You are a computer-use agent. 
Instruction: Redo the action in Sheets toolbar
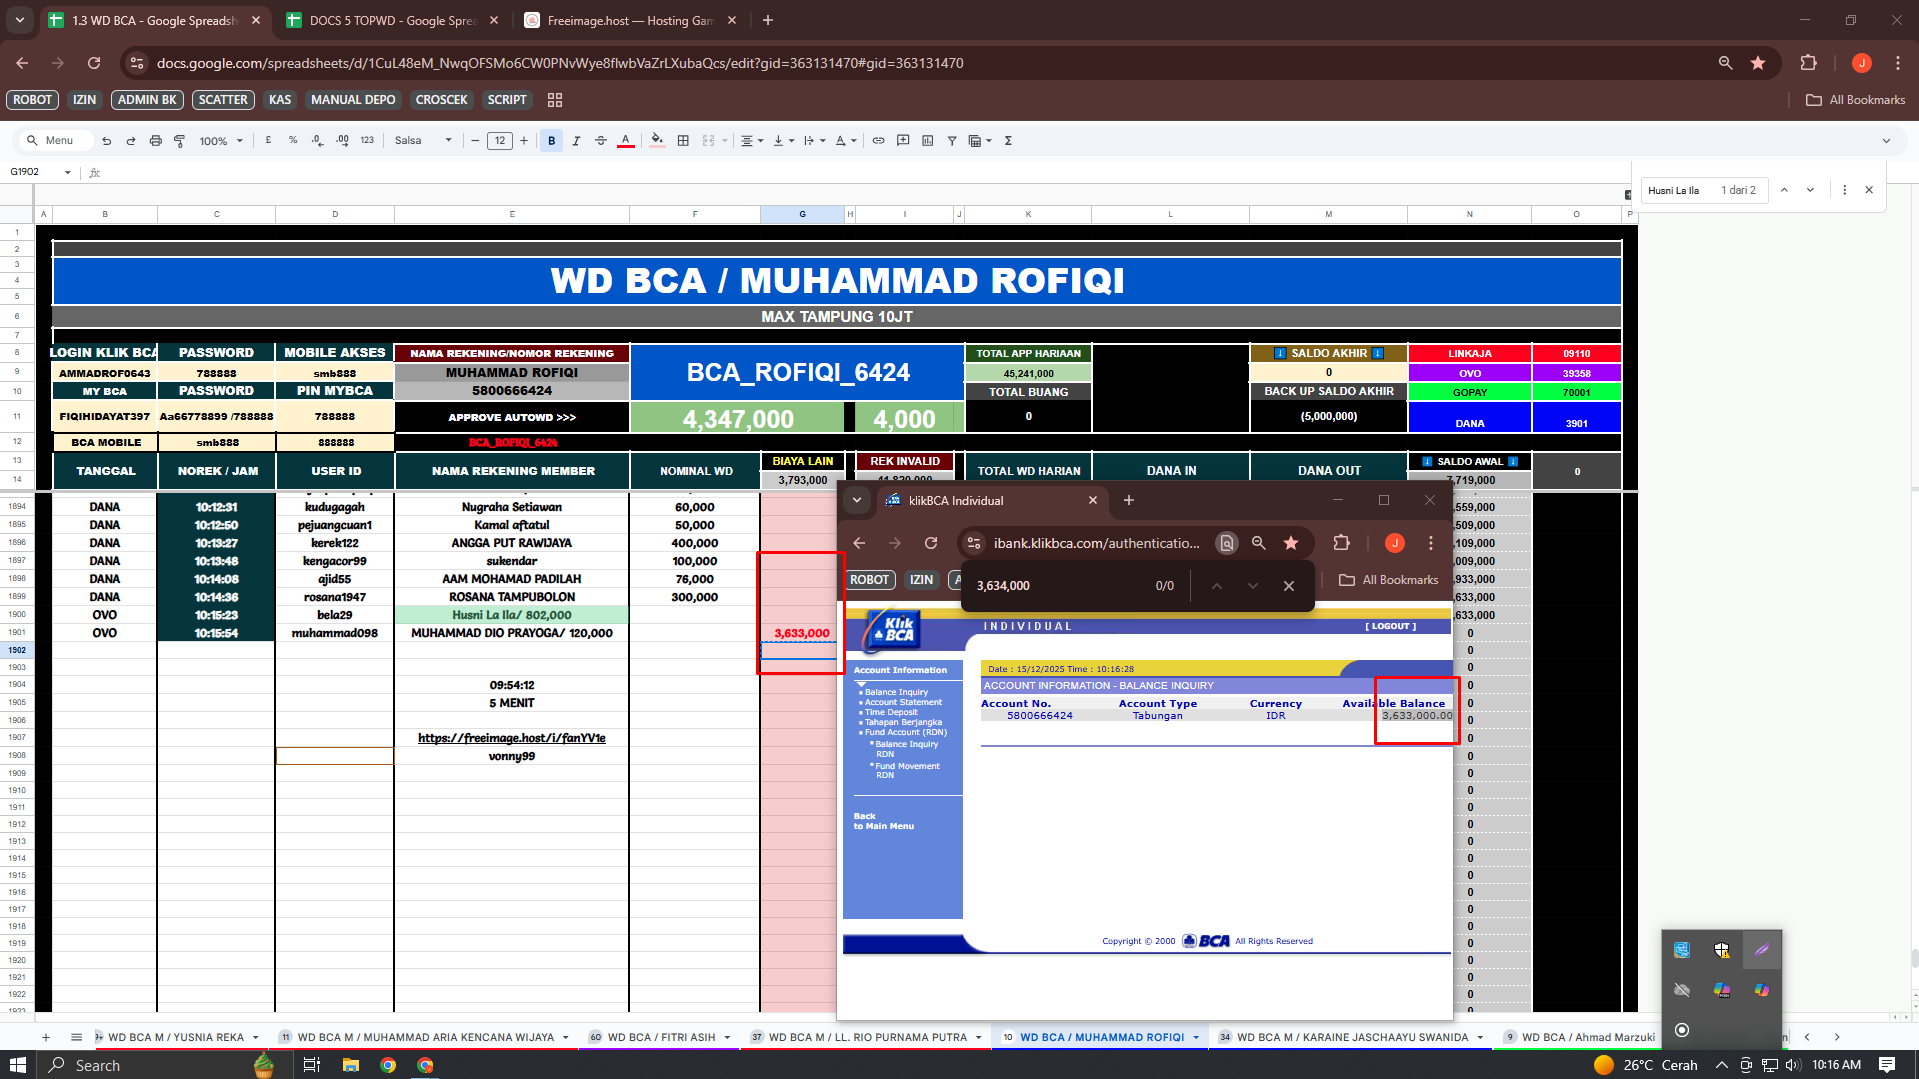131,141
